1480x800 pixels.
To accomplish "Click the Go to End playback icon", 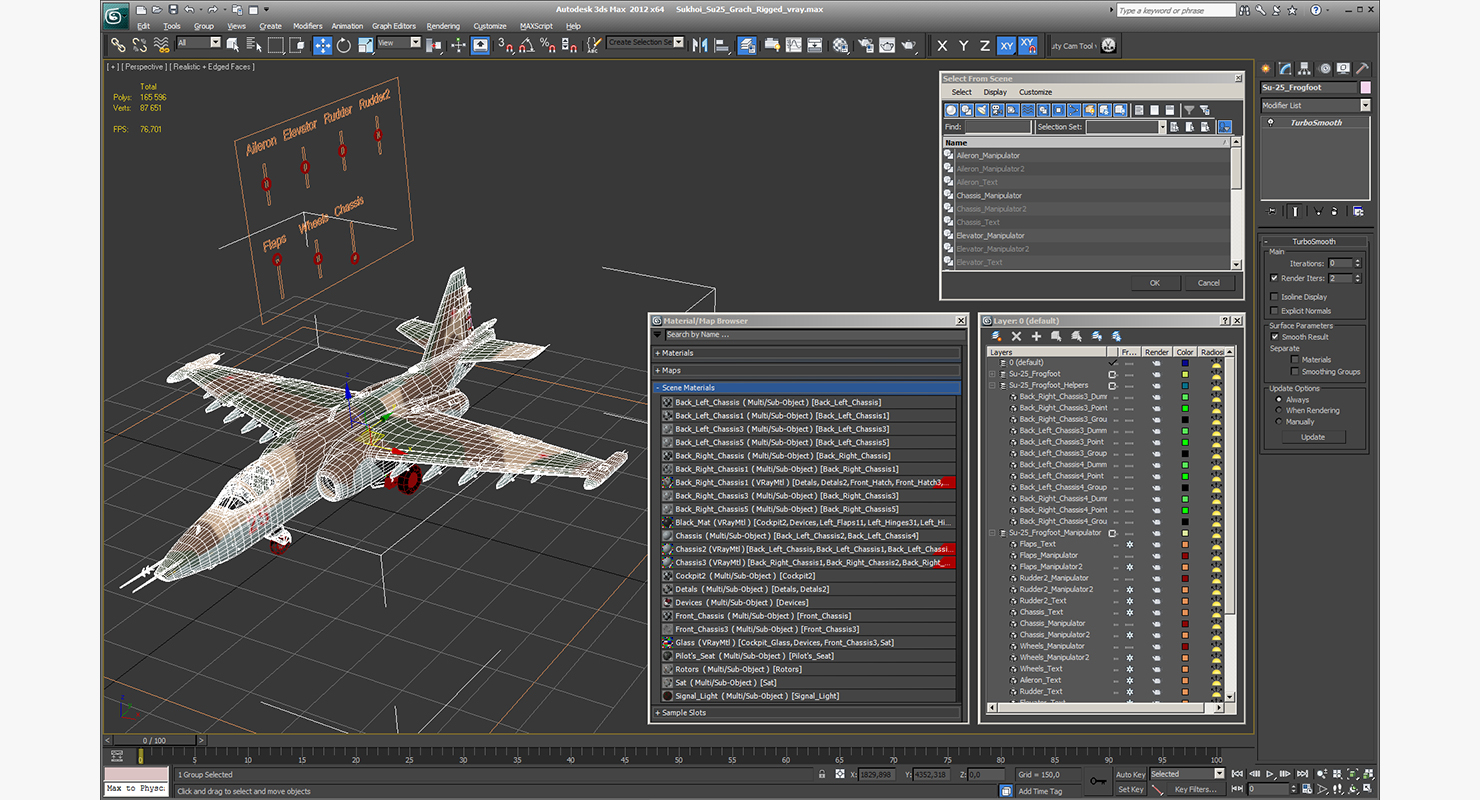I will coord(1302,773).
